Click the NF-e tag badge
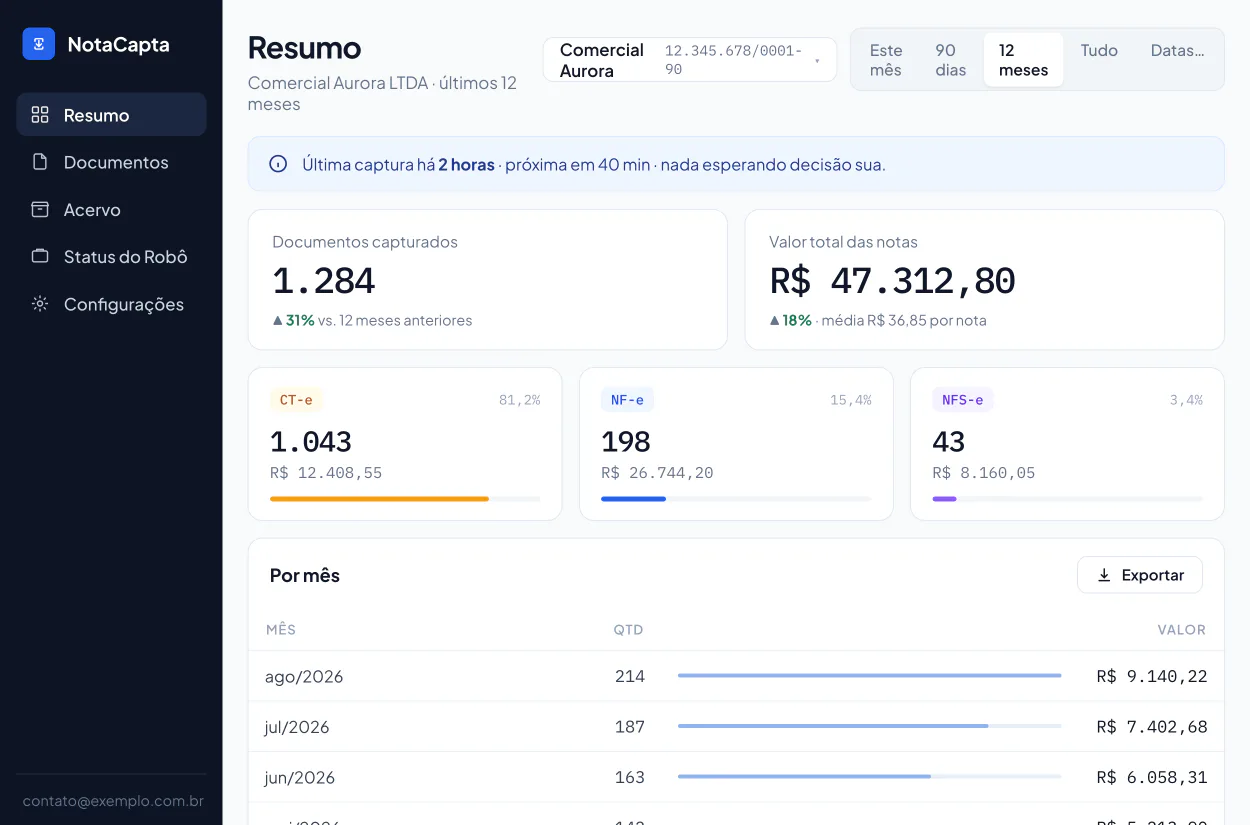Screen dimensions: 1250x825 pos(628,400)
